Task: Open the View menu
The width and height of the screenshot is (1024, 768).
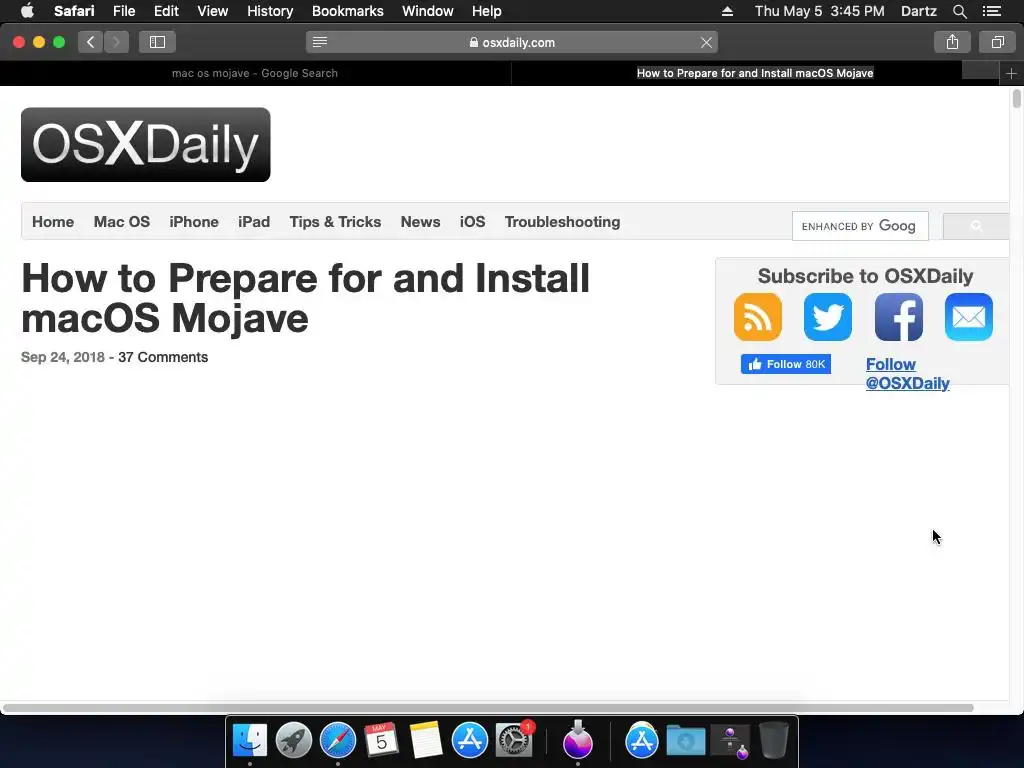Action: click(212, 11)
